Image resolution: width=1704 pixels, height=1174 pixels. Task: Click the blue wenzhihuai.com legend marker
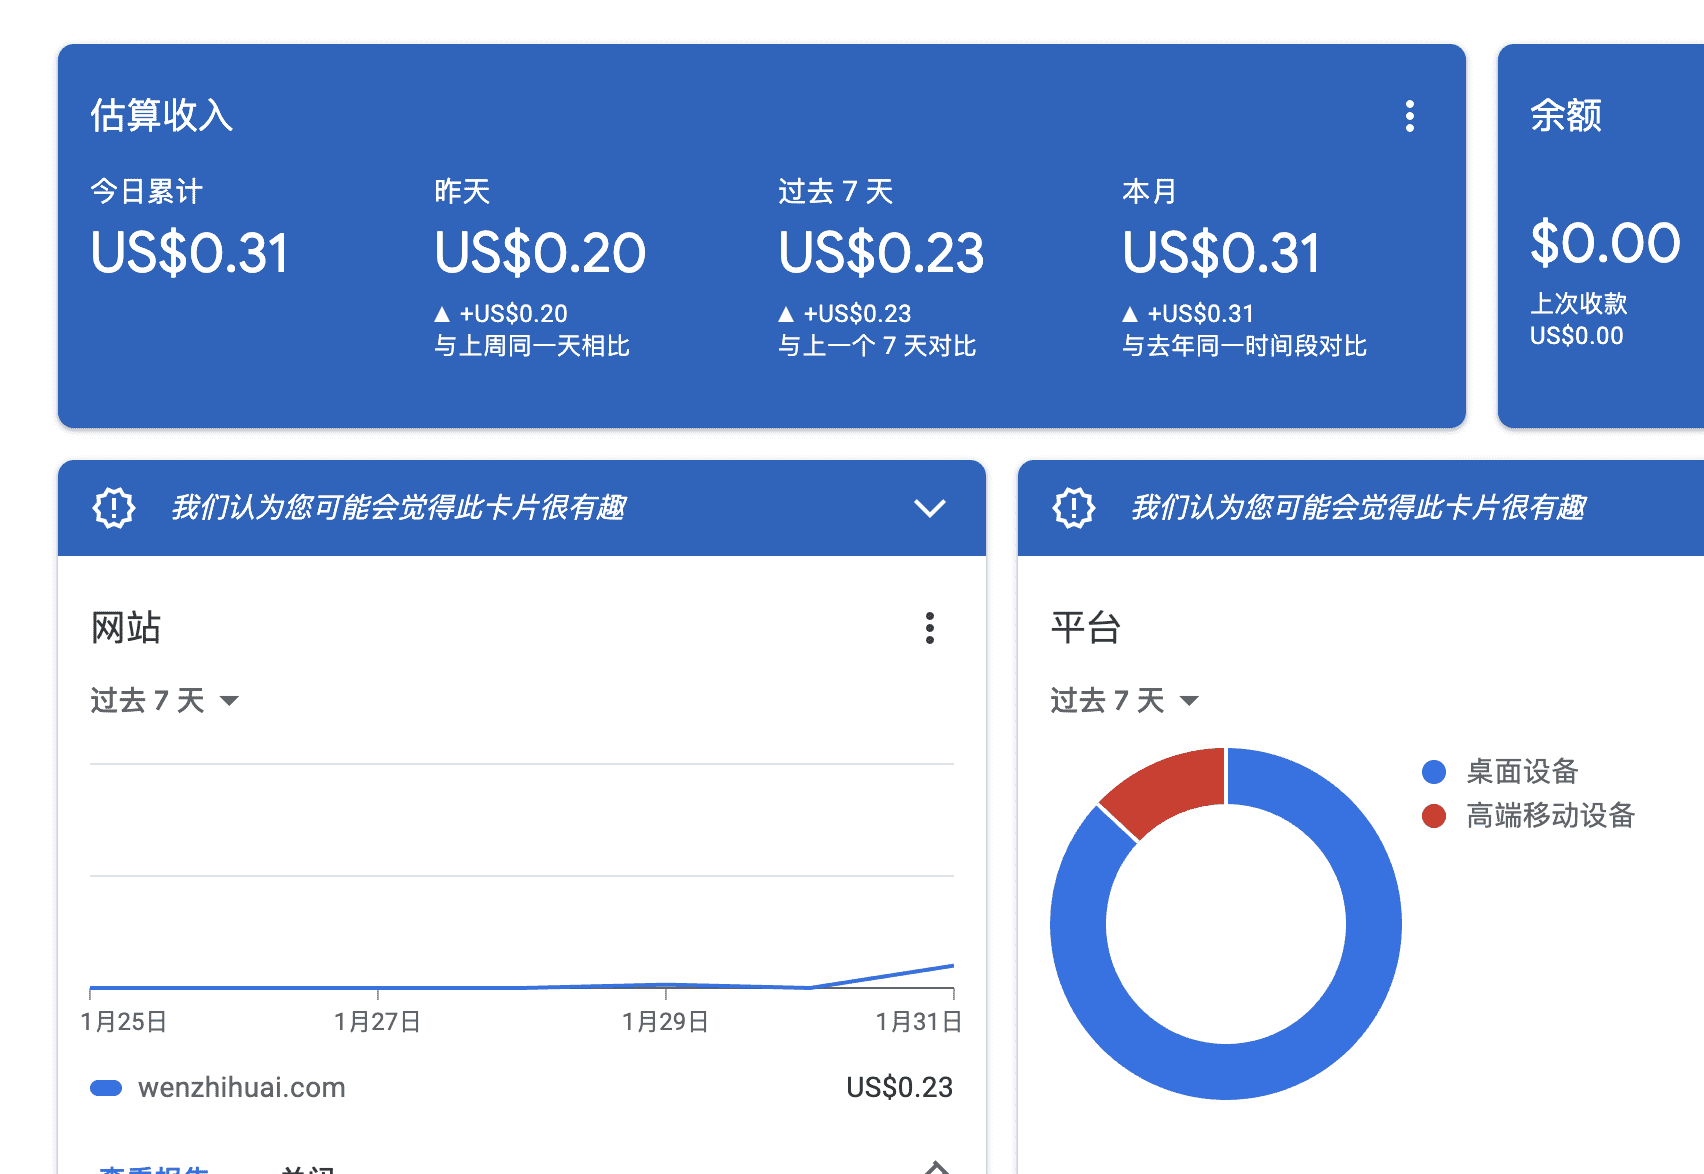(x=106, y=1088)
